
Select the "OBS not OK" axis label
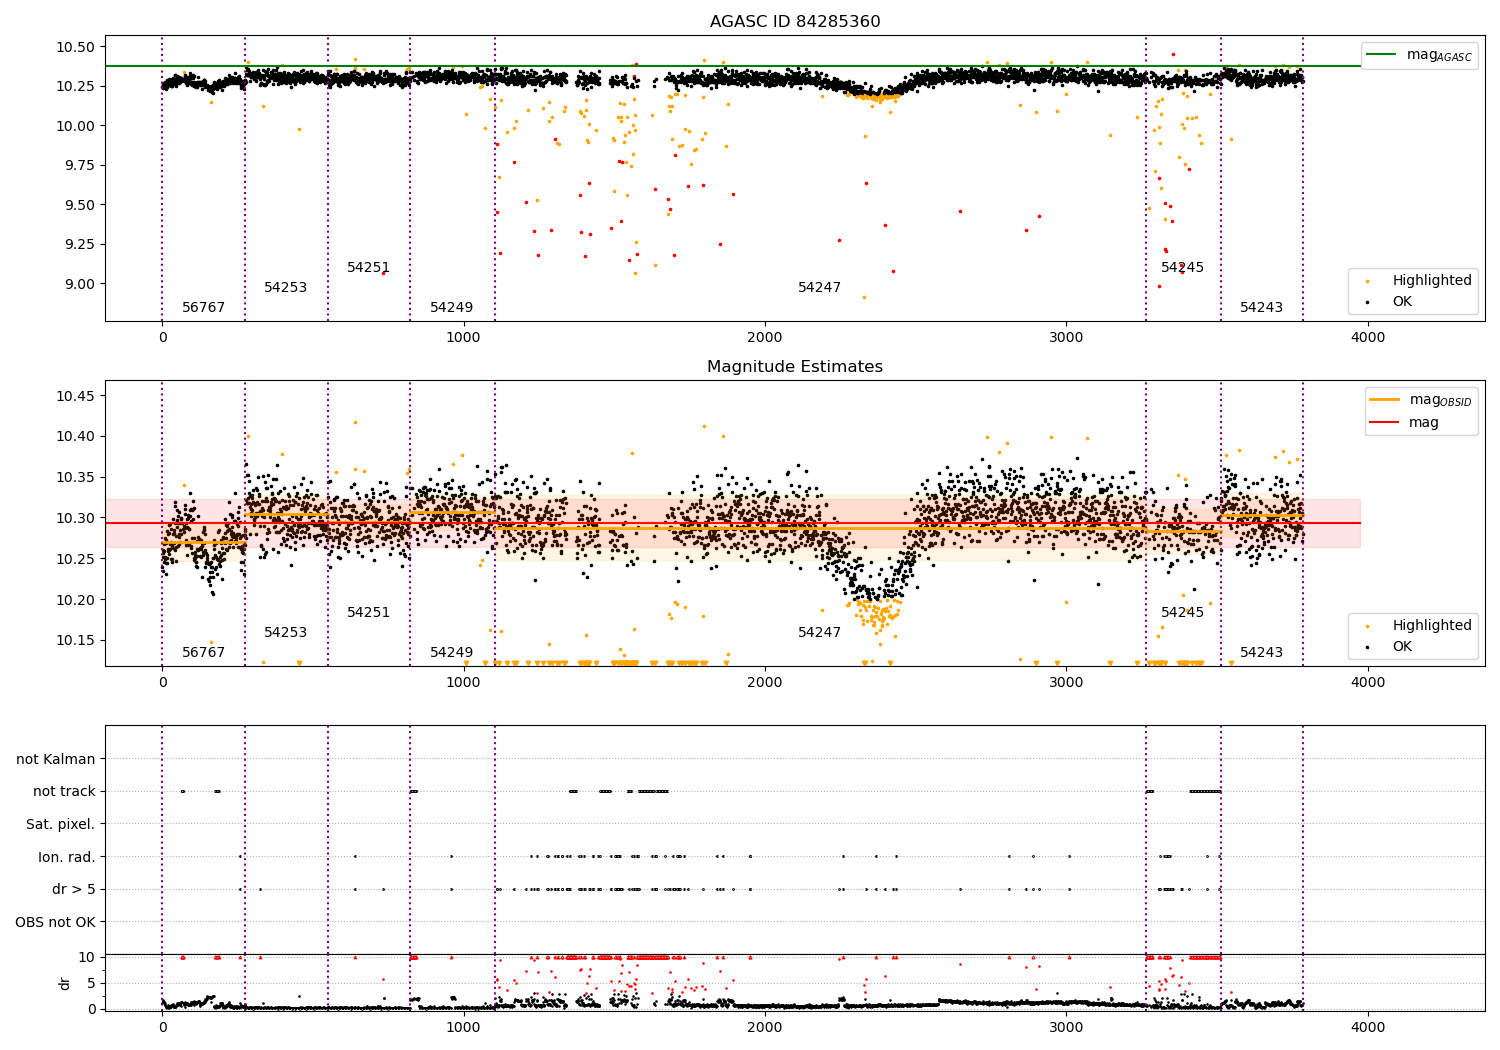coord(56,922)
